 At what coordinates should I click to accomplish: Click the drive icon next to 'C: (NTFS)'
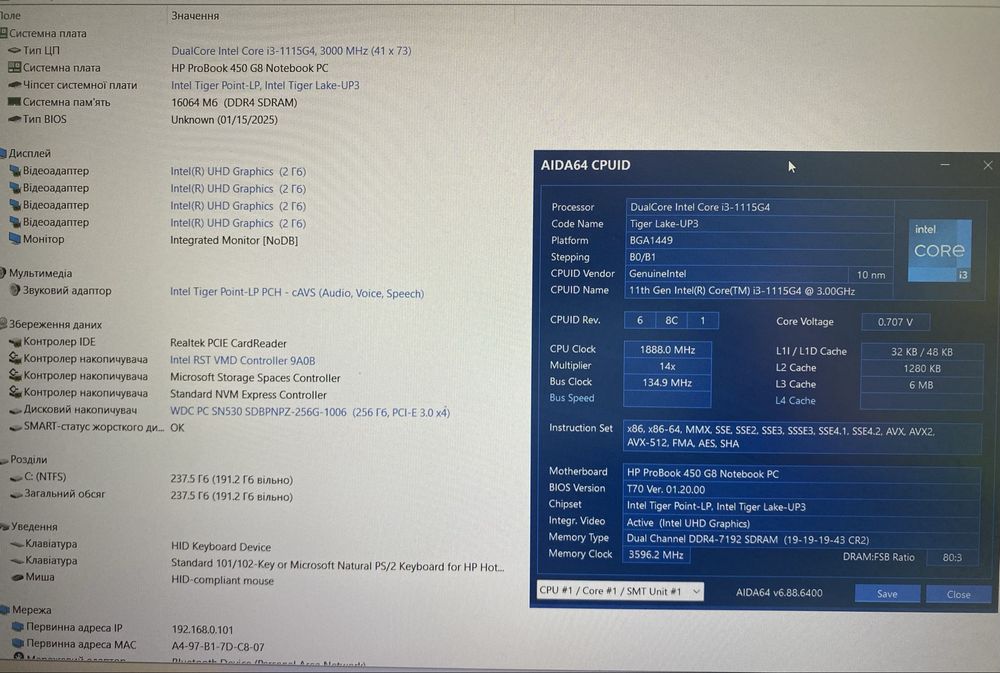[17, 477]
